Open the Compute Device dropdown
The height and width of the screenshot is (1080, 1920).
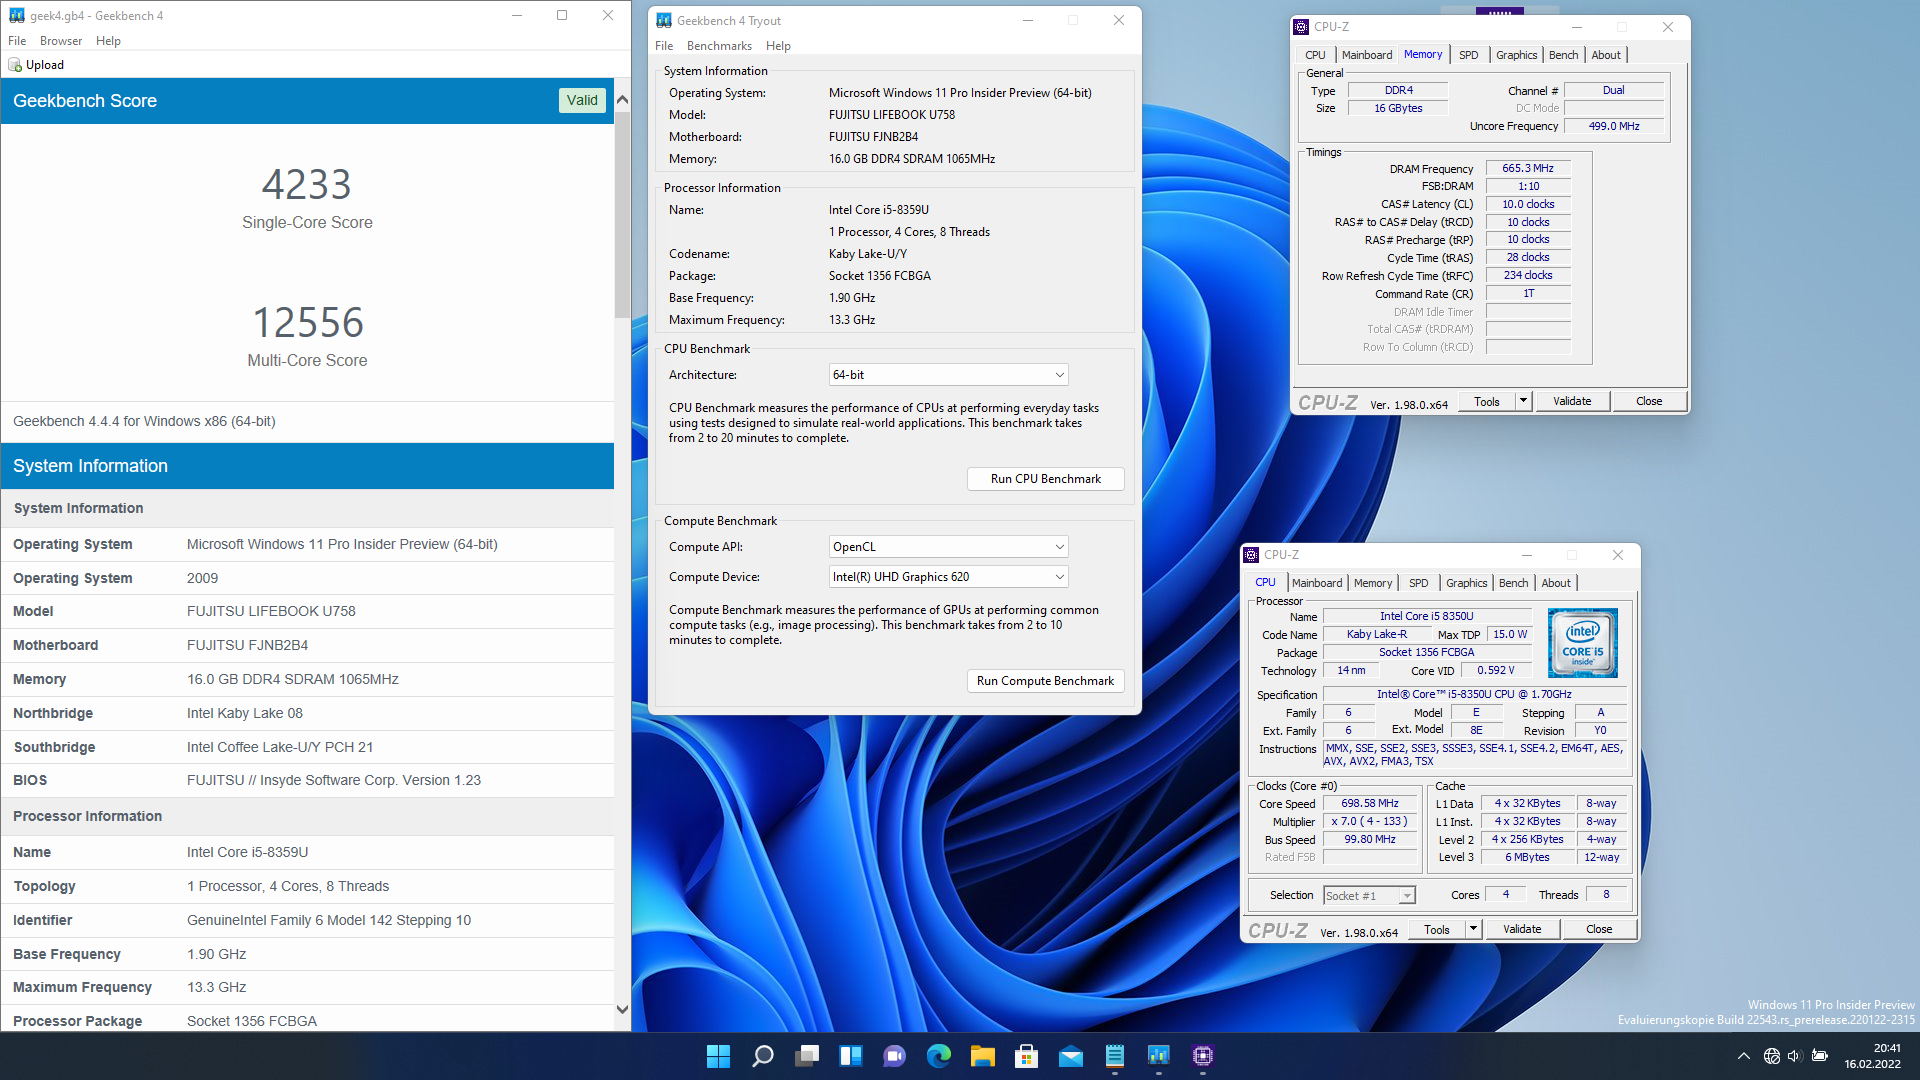[948, 577]
